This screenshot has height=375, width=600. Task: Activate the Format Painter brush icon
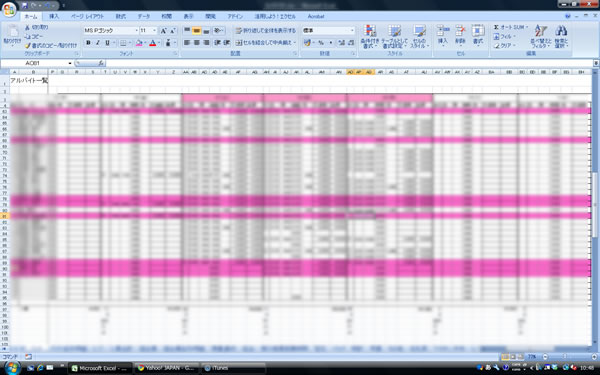pos(51,45)
